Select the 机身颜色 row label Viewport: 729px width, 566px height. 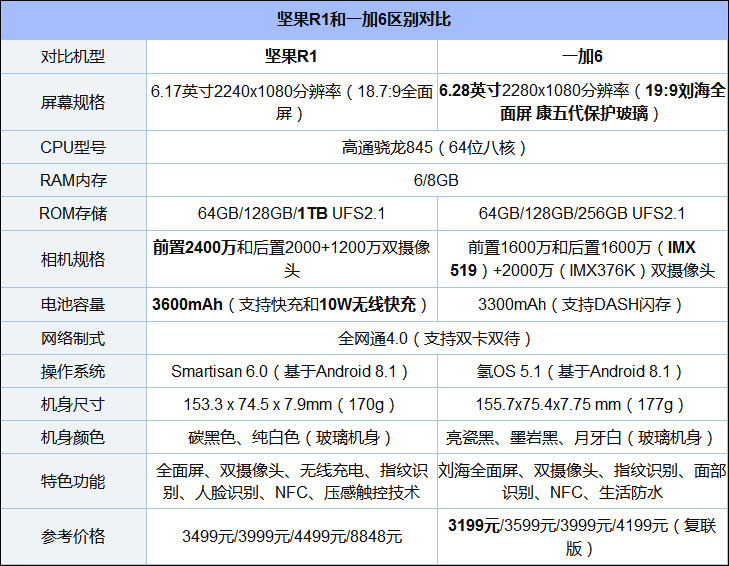(73, 437)
